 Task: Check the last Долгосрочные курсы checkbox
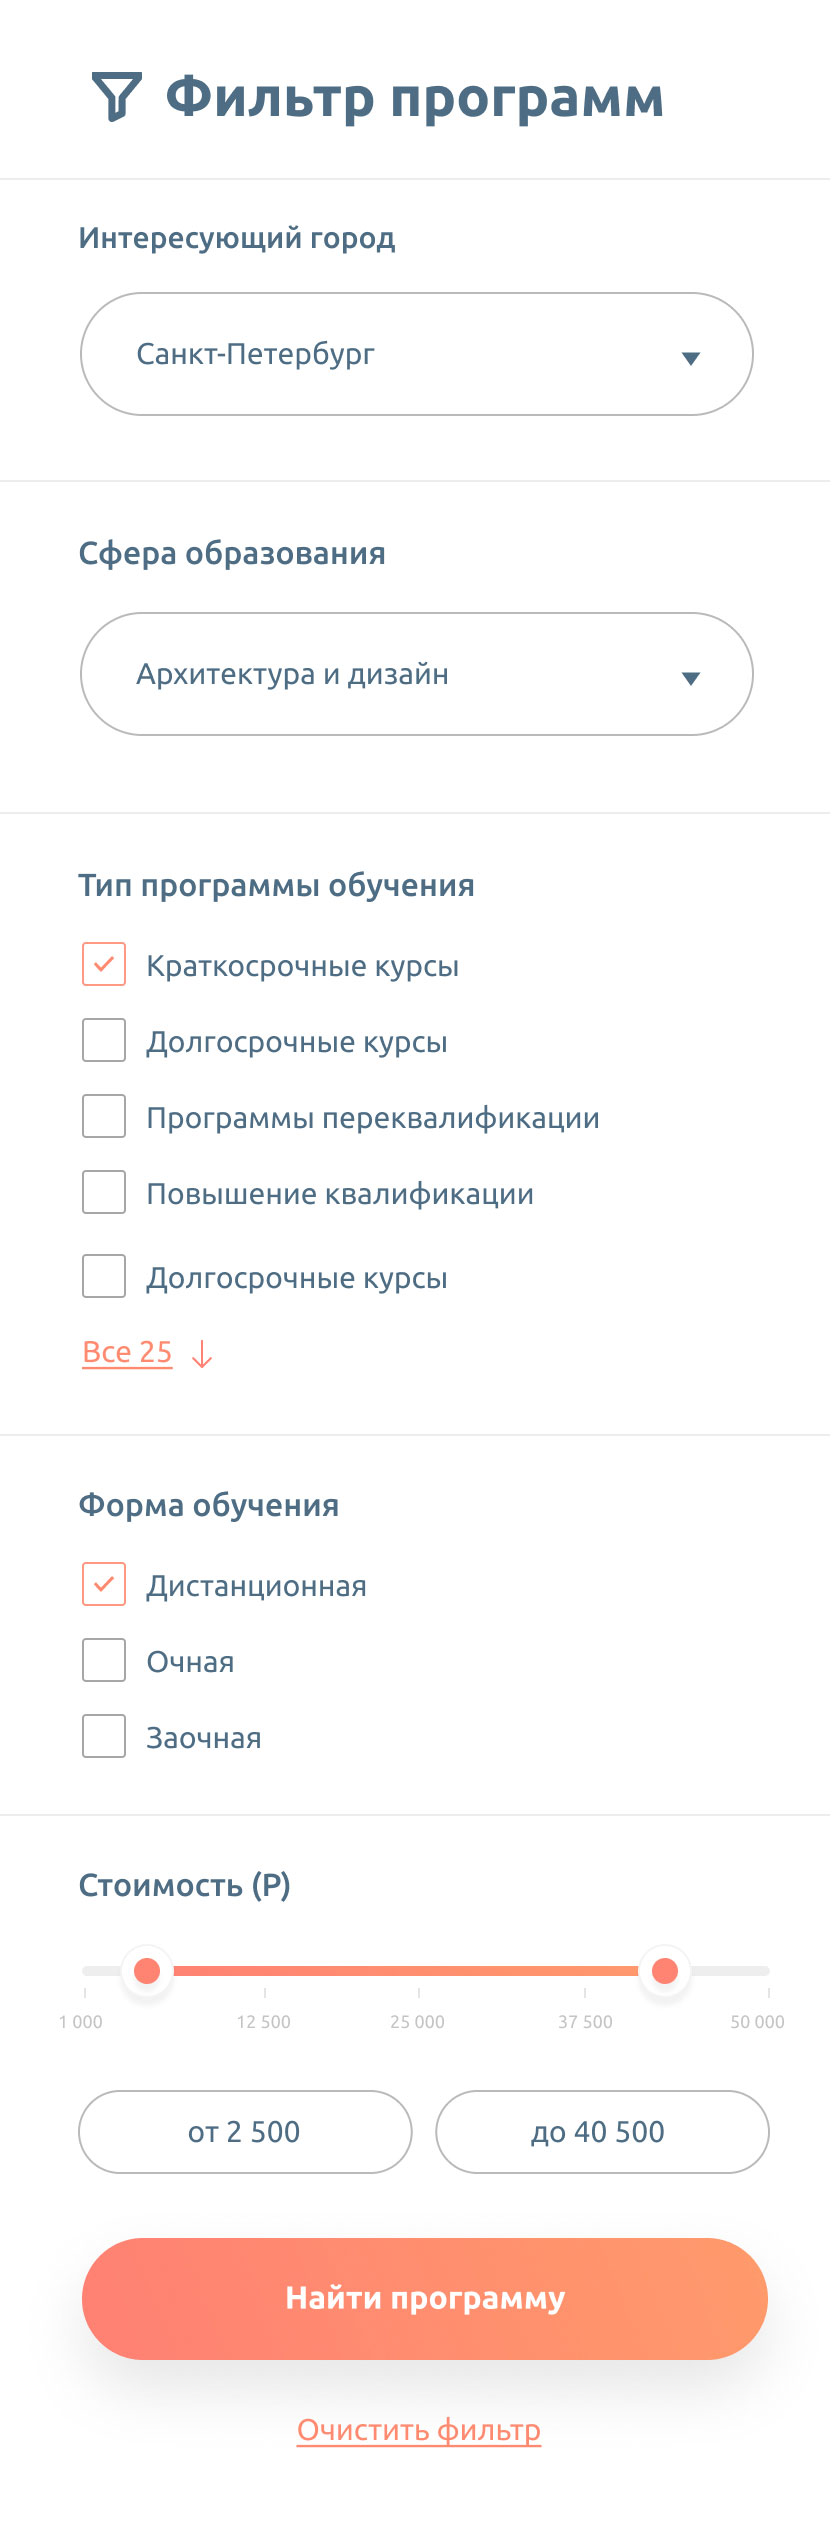pyautogui.click(x=104, y=1276)
